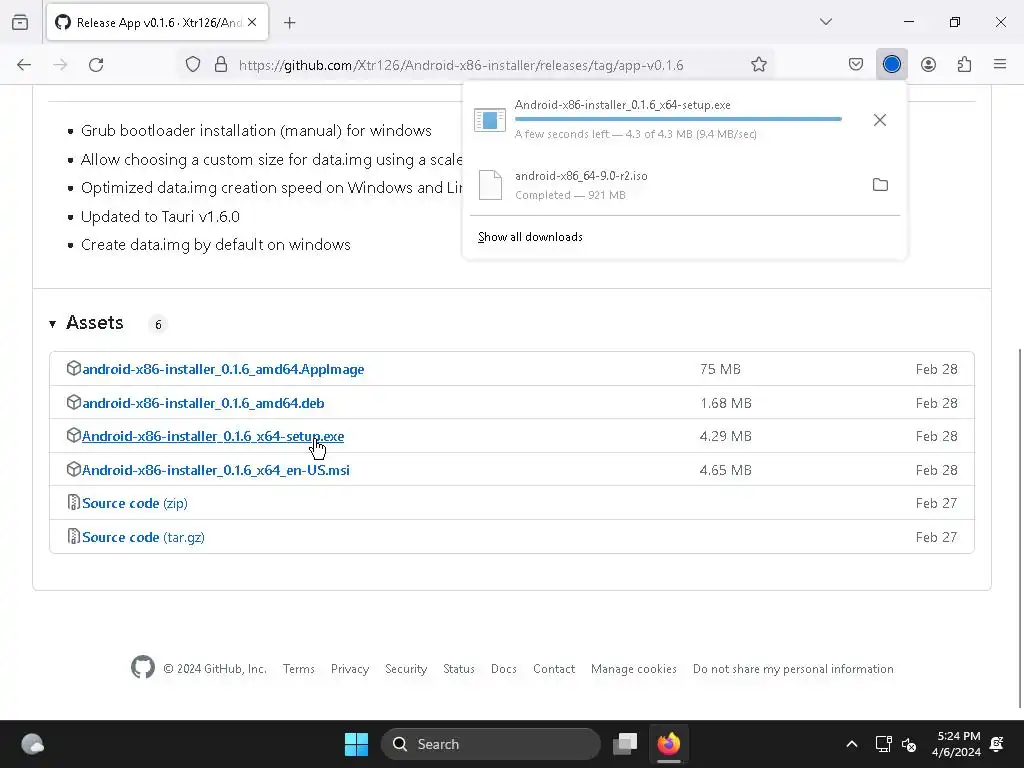Download Source code (tar.gz)
The width and height of the screenshot is (1024, 768).
144,537
